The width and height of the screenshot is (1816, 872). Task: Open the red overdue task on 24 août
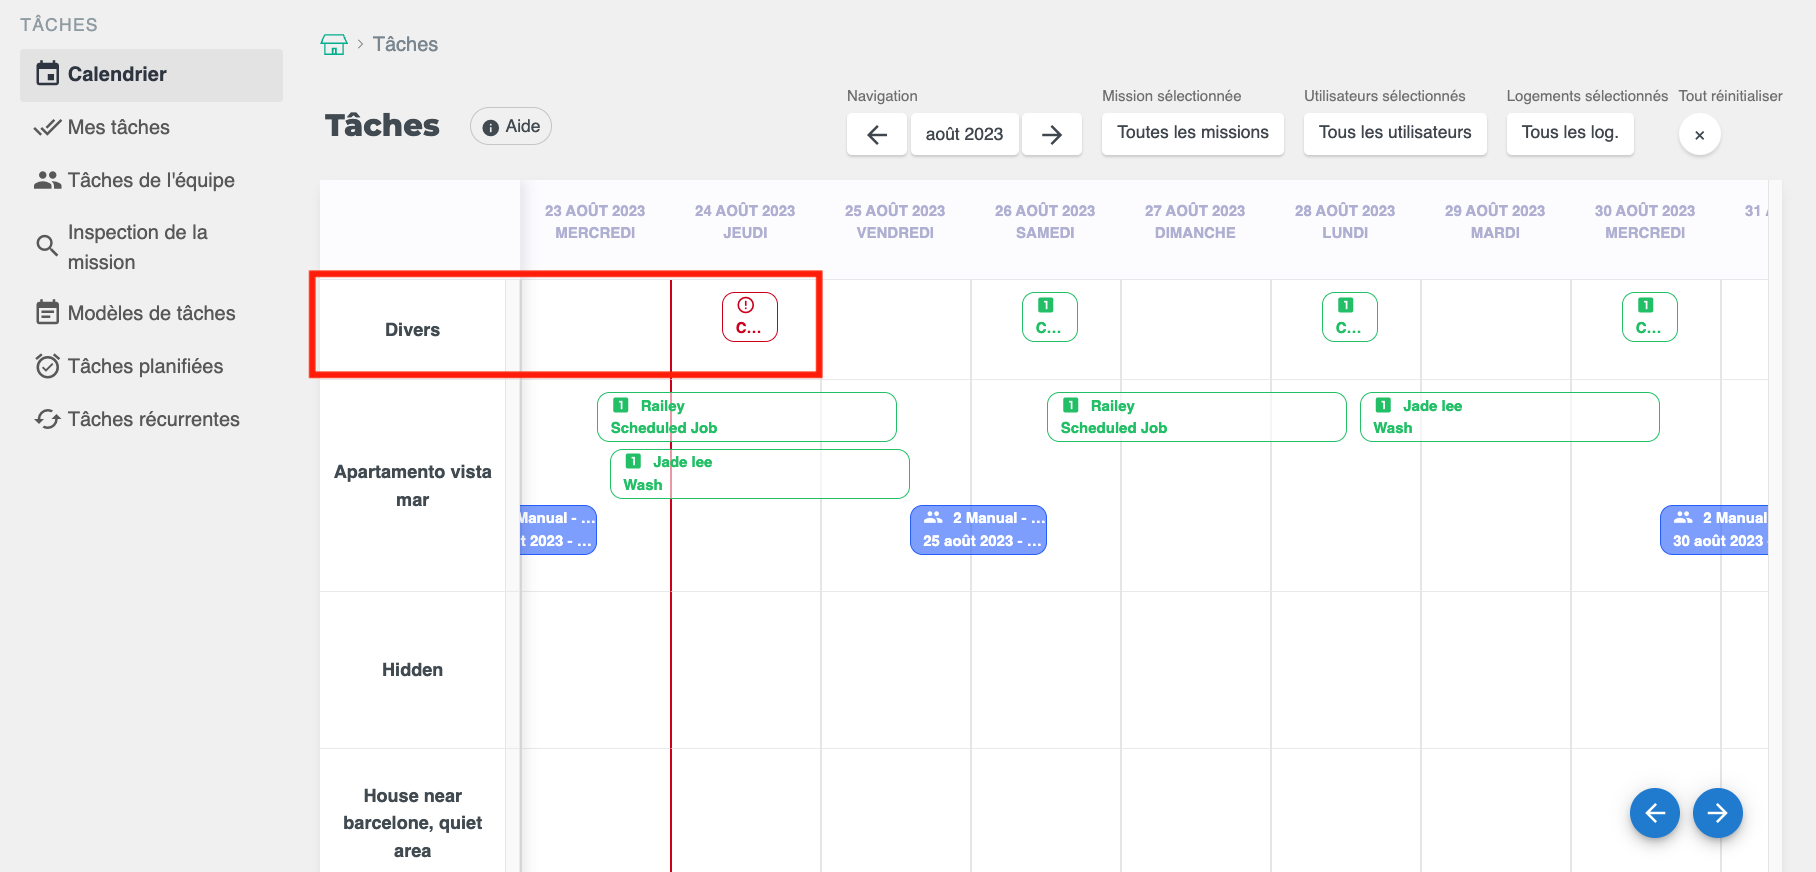(749, 317)
